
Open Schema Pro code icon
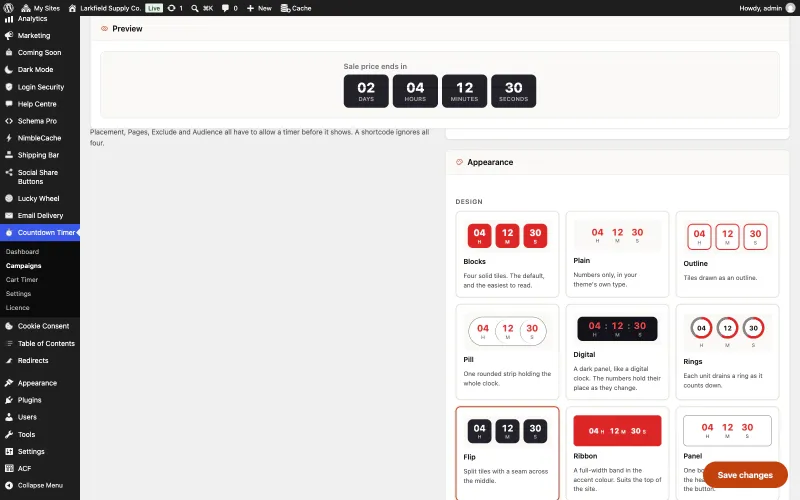coord(9,121)
